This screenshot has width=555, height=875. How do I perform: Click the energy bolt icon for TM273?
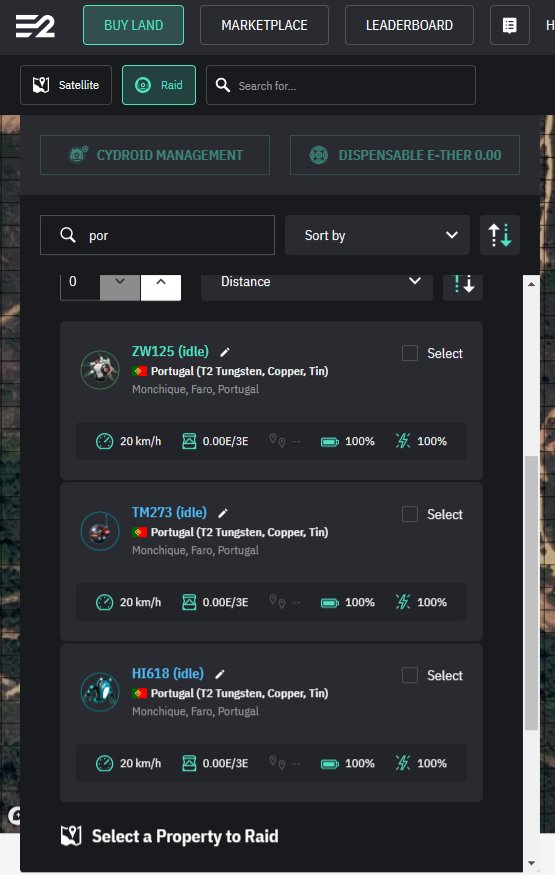403,602
